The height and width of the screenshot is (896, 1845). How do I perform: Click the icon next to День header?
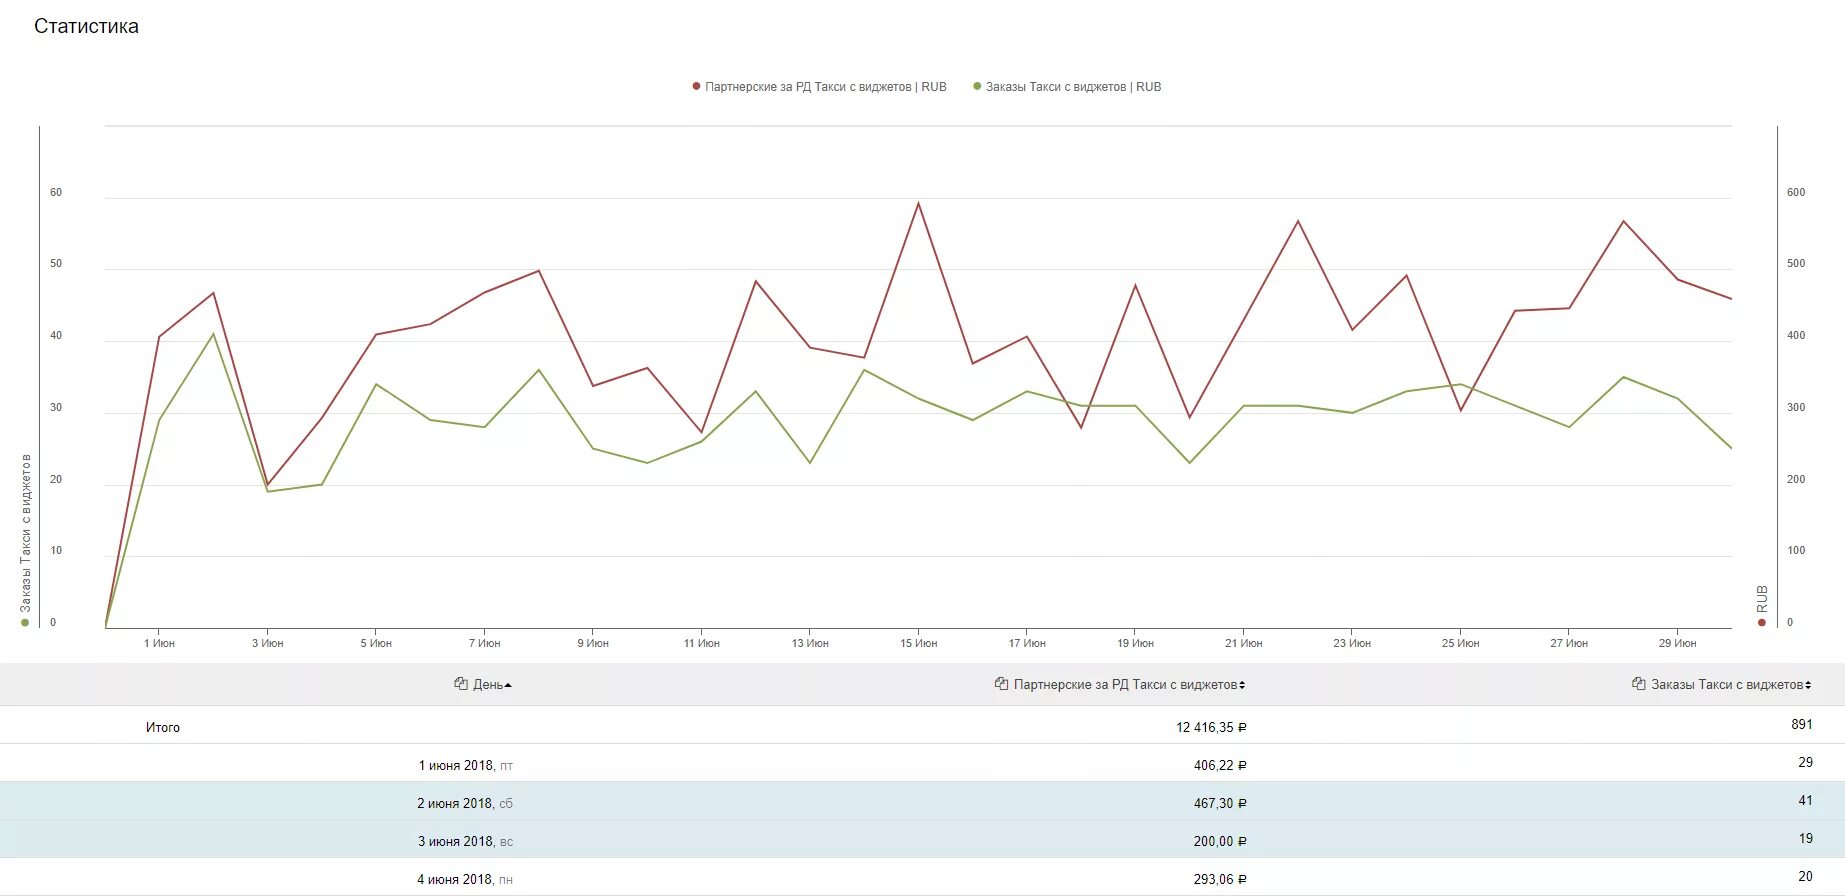pyautogui.click(x=461, y=684)
